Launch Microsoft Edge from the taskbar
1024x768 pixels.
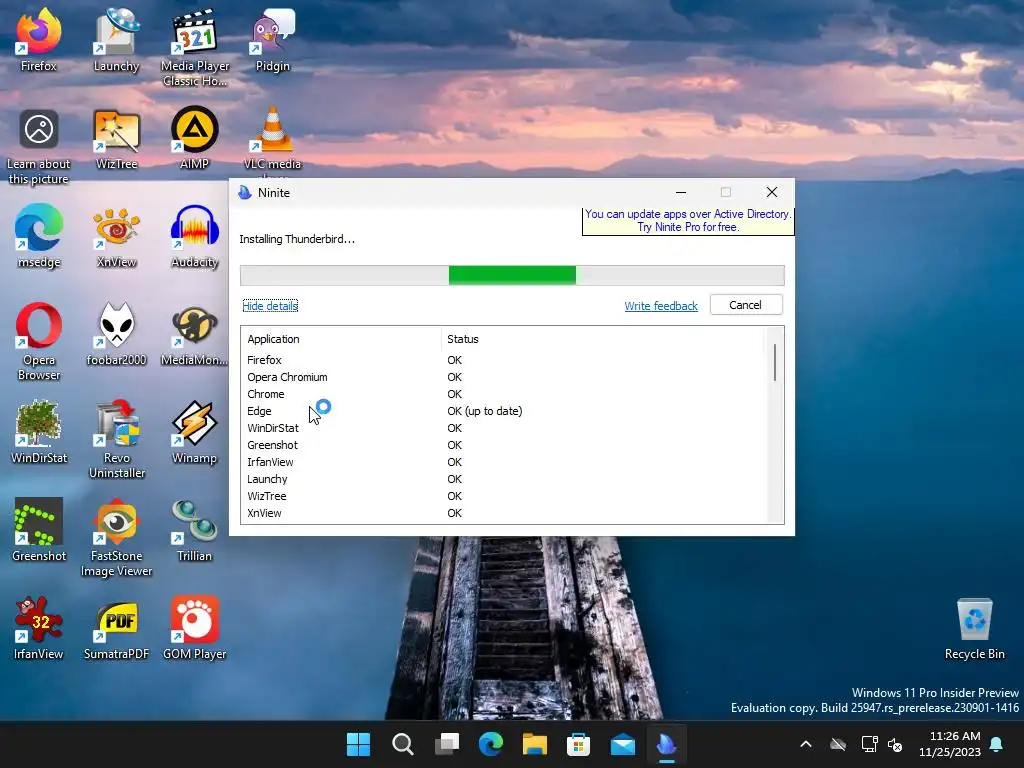(490, 744)
